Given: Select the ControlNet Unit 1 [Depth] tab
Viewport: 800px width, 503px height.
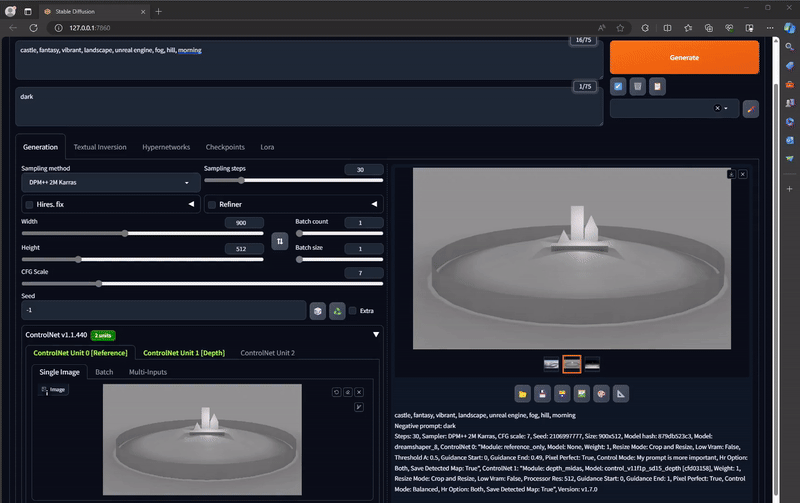Looking at the screenshot, I should tap(183, 352).
